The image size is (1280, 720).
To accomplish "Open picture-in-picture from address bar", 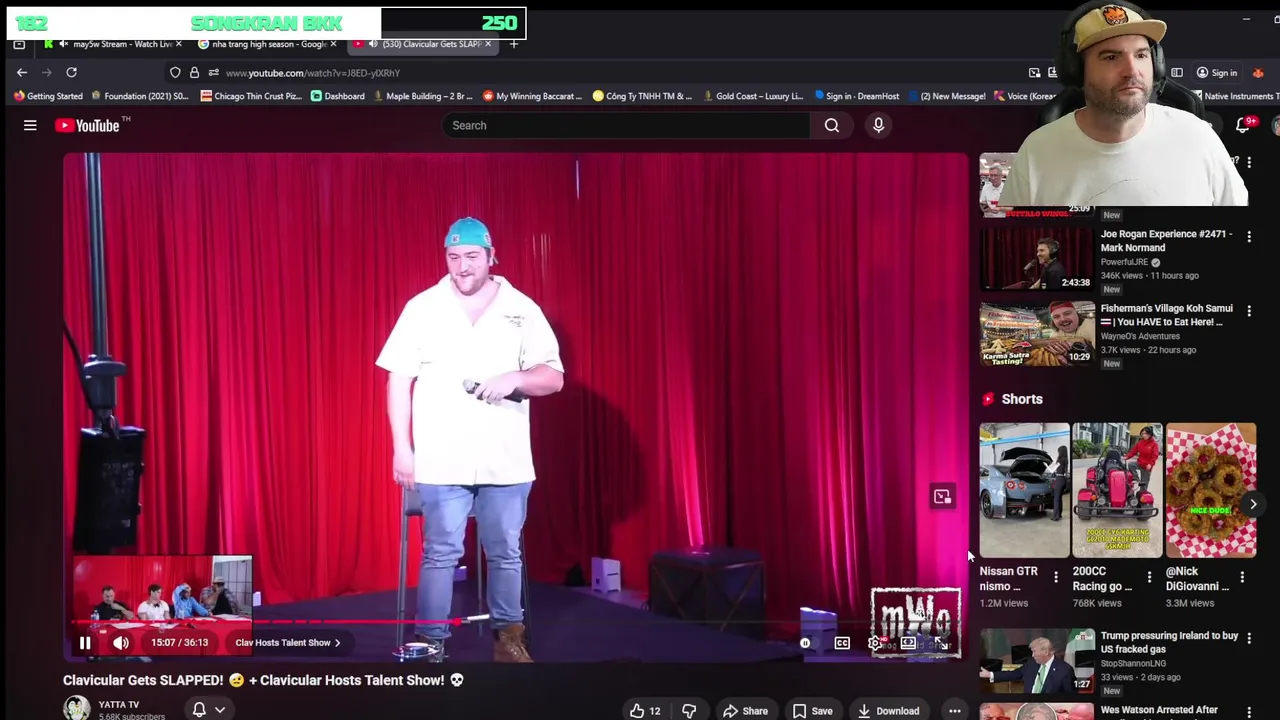I will [1034, 72].
